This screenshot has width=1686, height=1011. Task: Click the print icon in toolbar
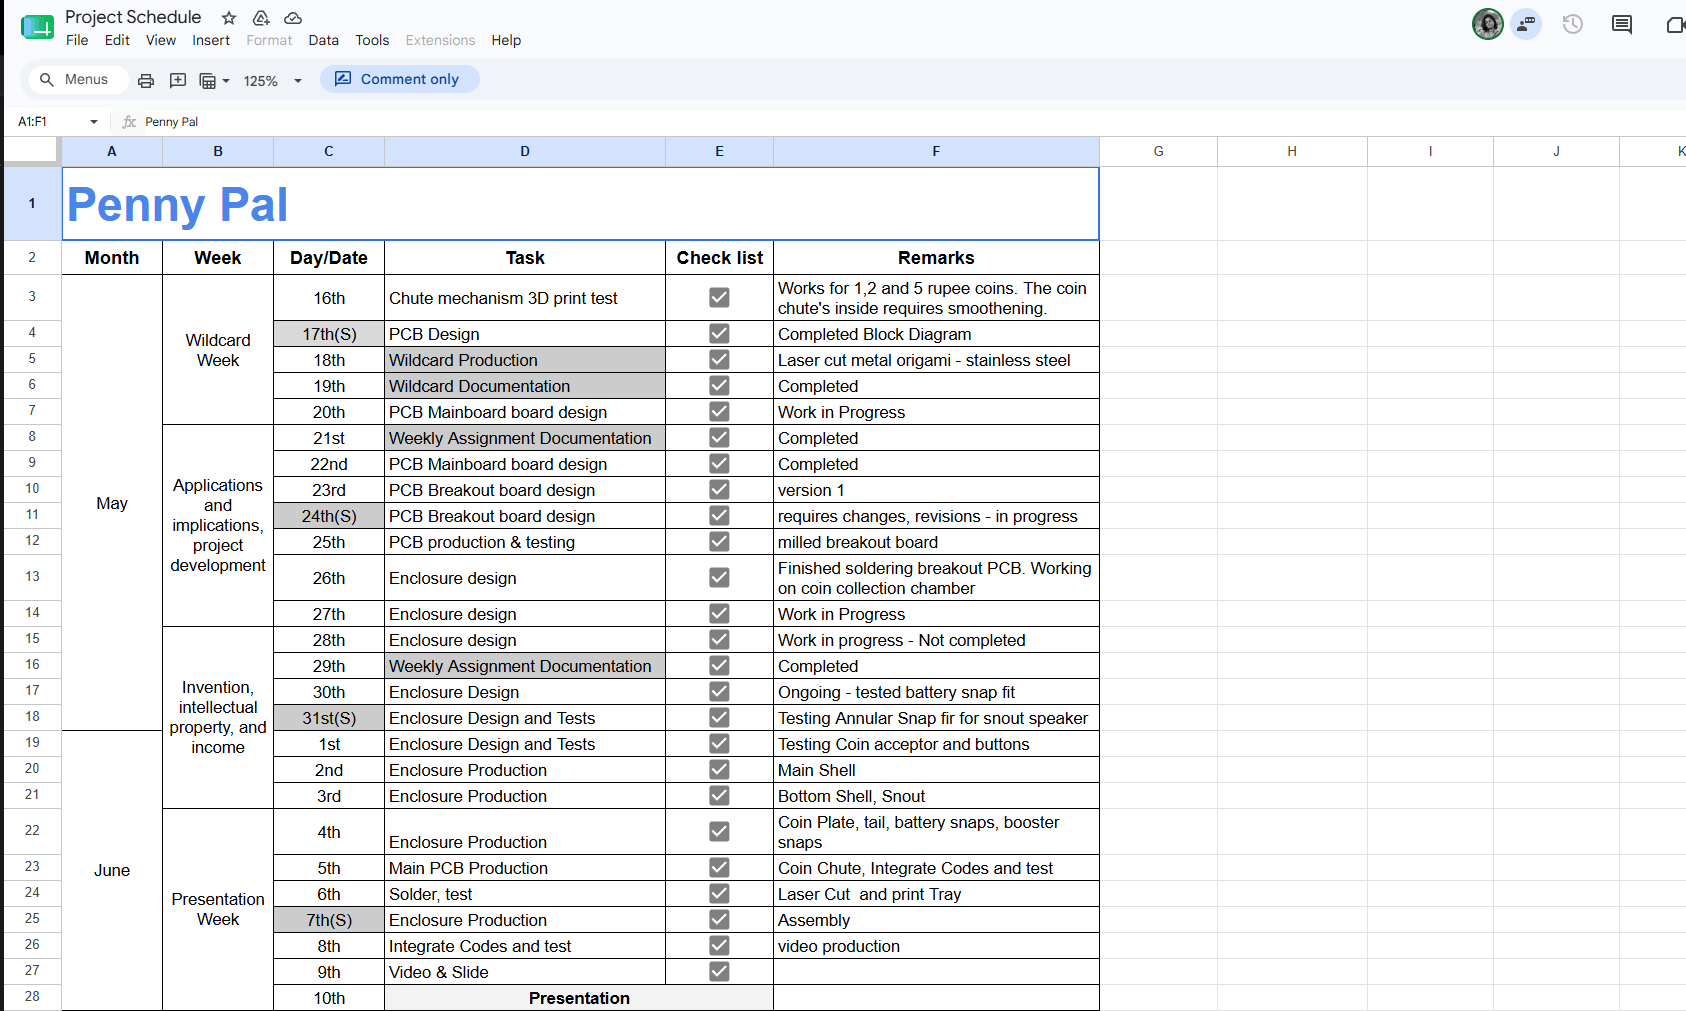pyautogui.click(x=146, y=80)
